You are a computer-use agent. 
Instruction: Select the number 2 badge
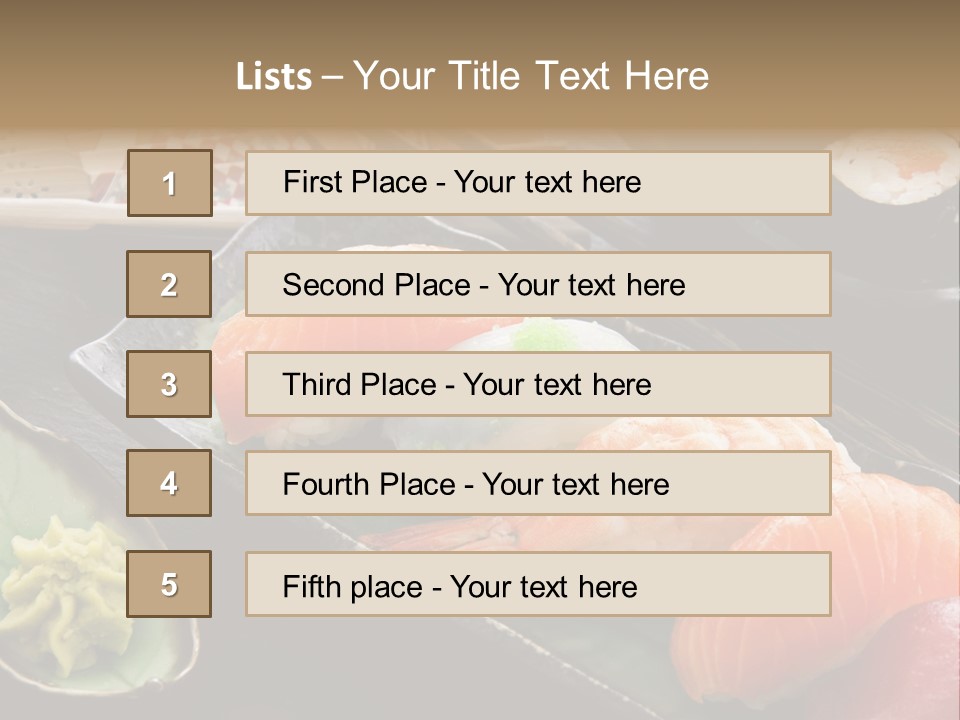click(169, 284)
